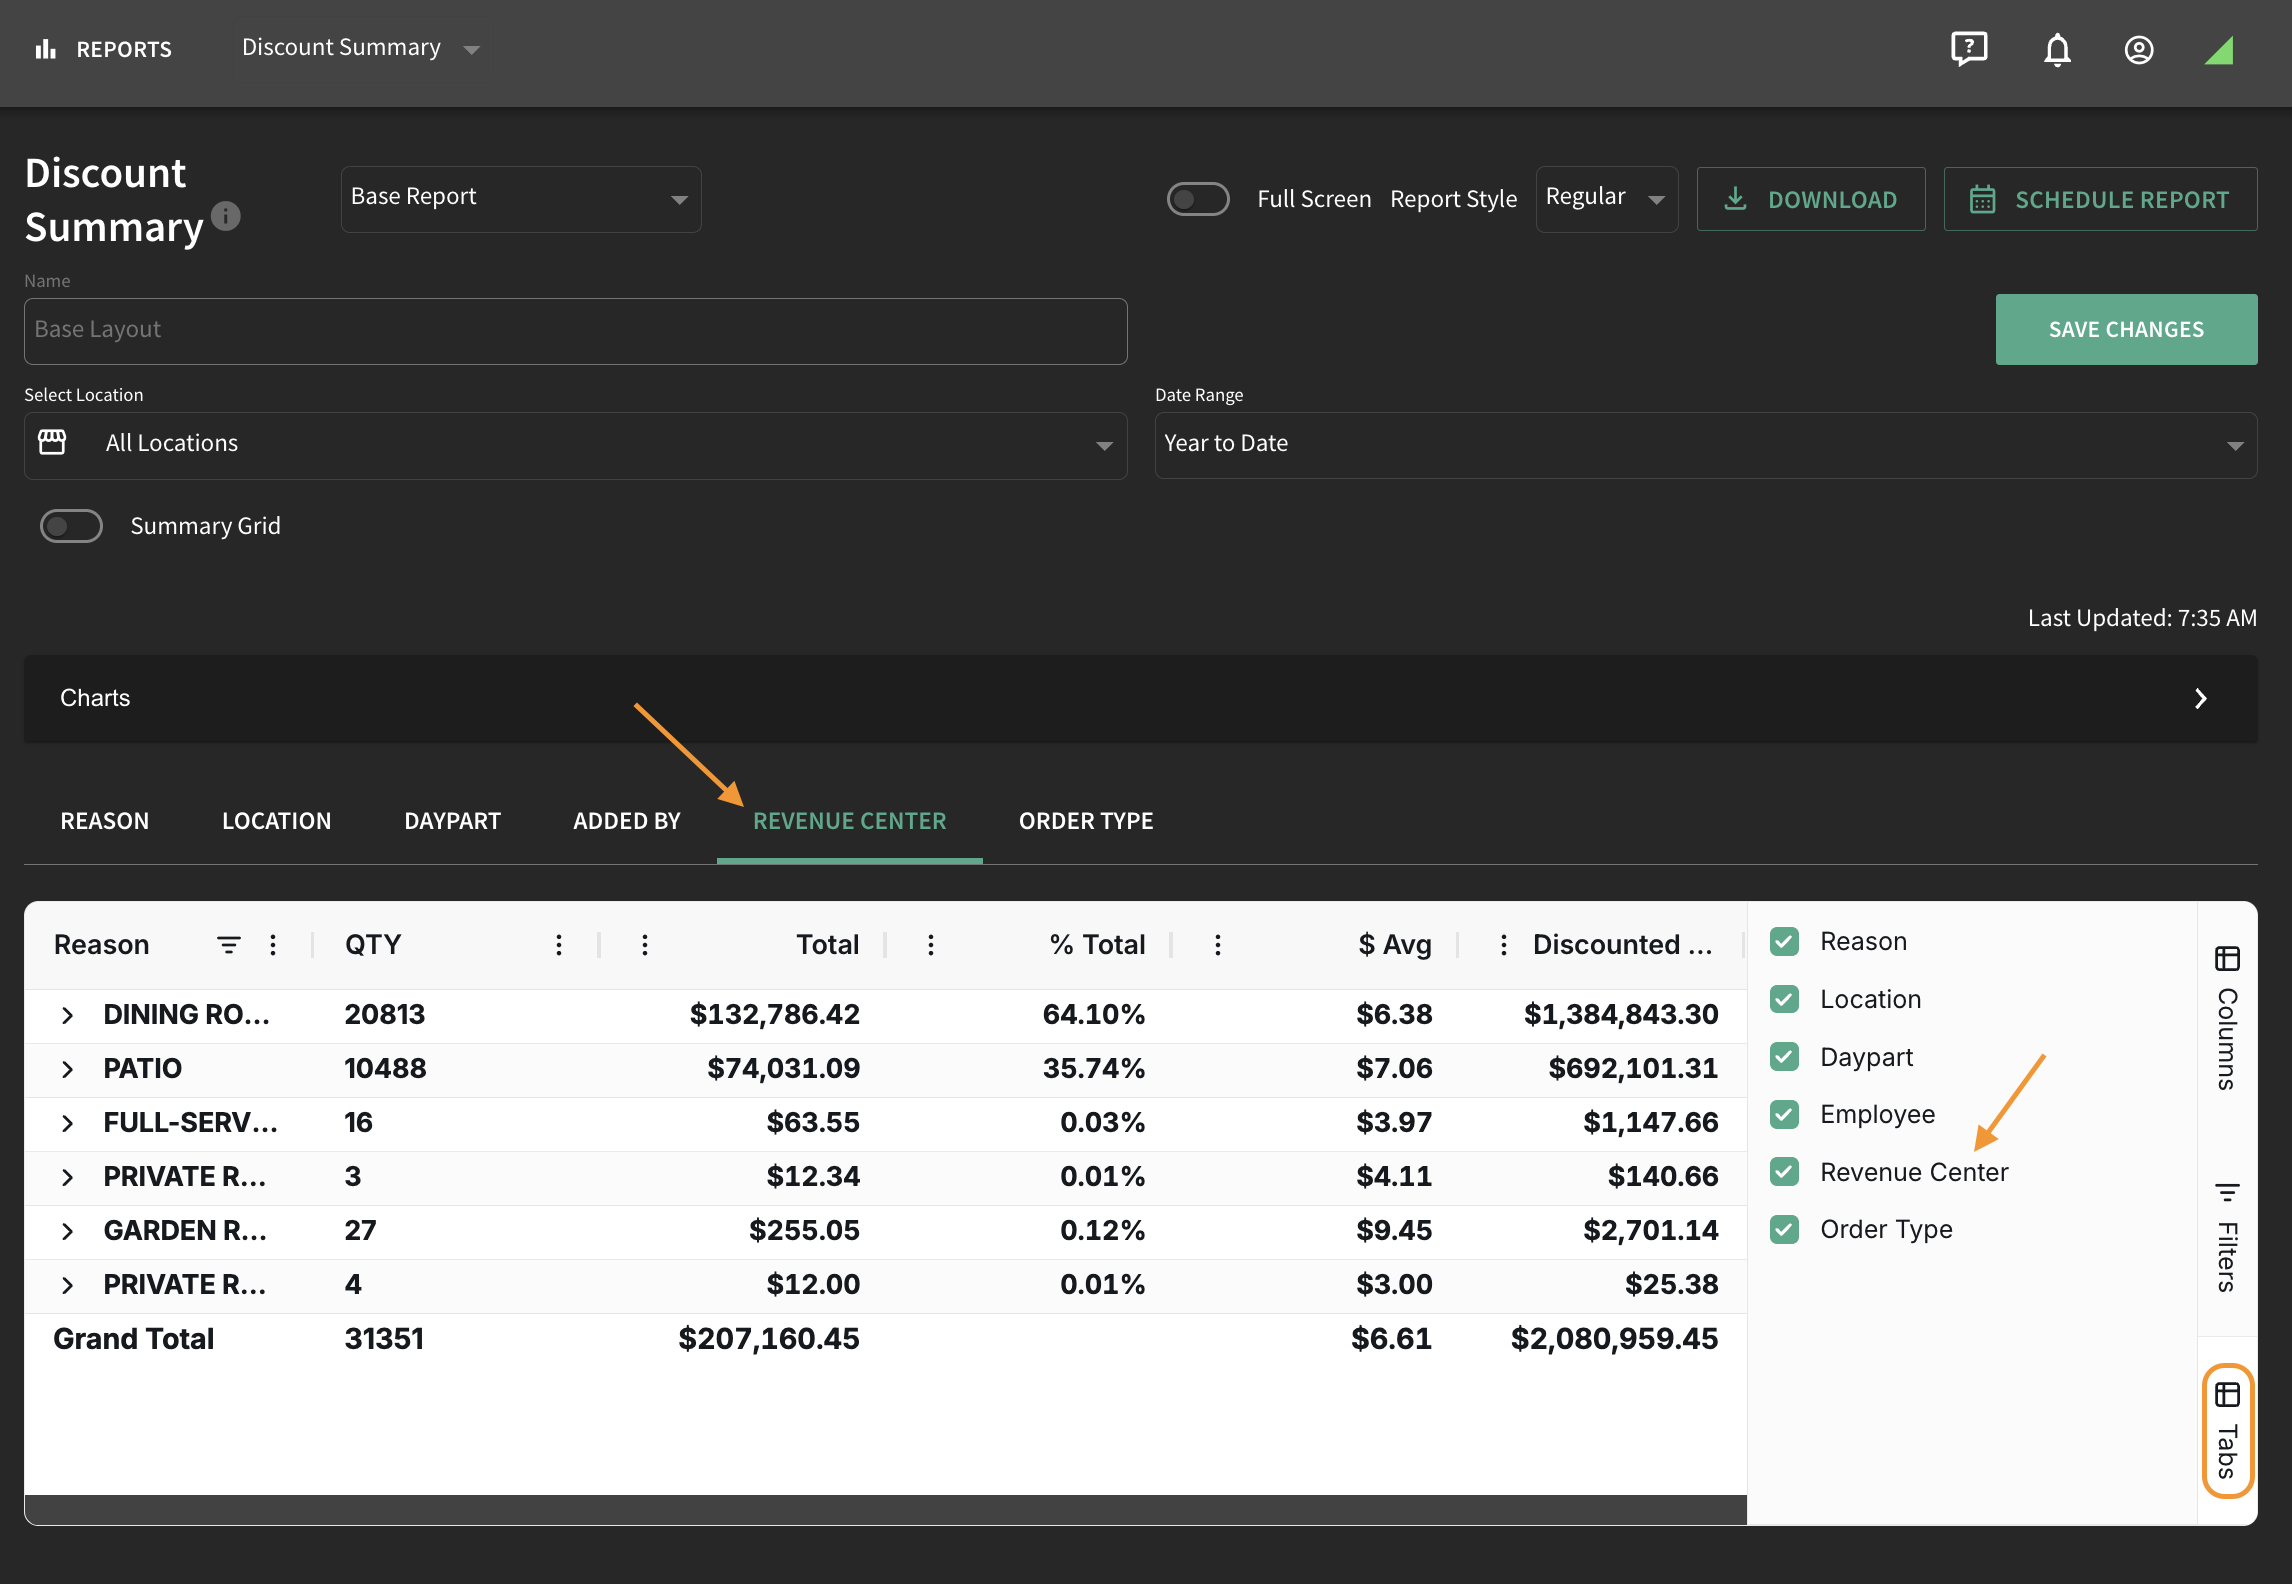Viewport: 2292px width, 1584px height.
Task: Enable the Summary Grid toggle
Action: click(x=71, y=526)
